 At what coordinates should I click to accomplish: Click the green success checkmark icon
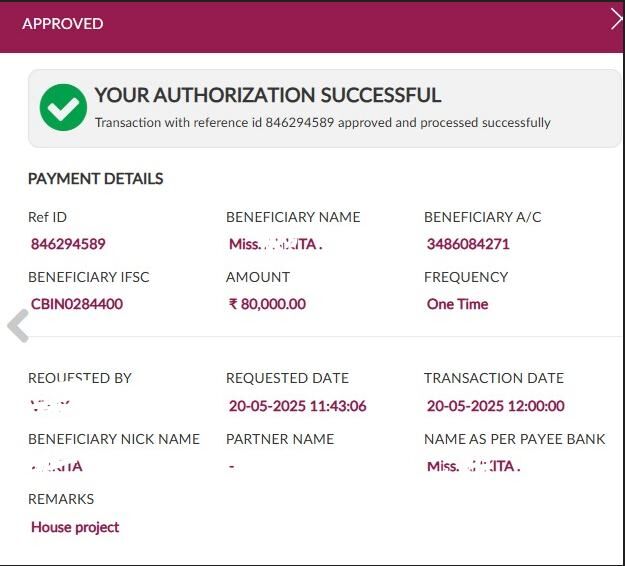click(x=63, y=107)
